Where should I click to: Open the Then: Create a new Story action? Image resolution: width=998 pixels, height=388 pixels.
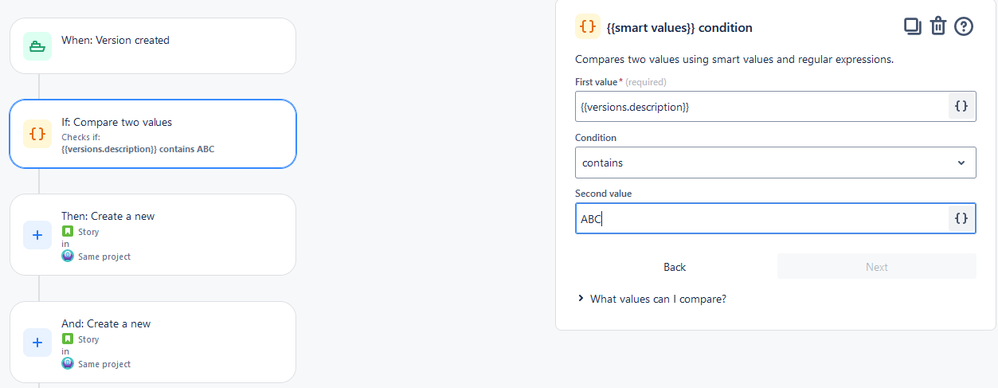coord(153,235)
